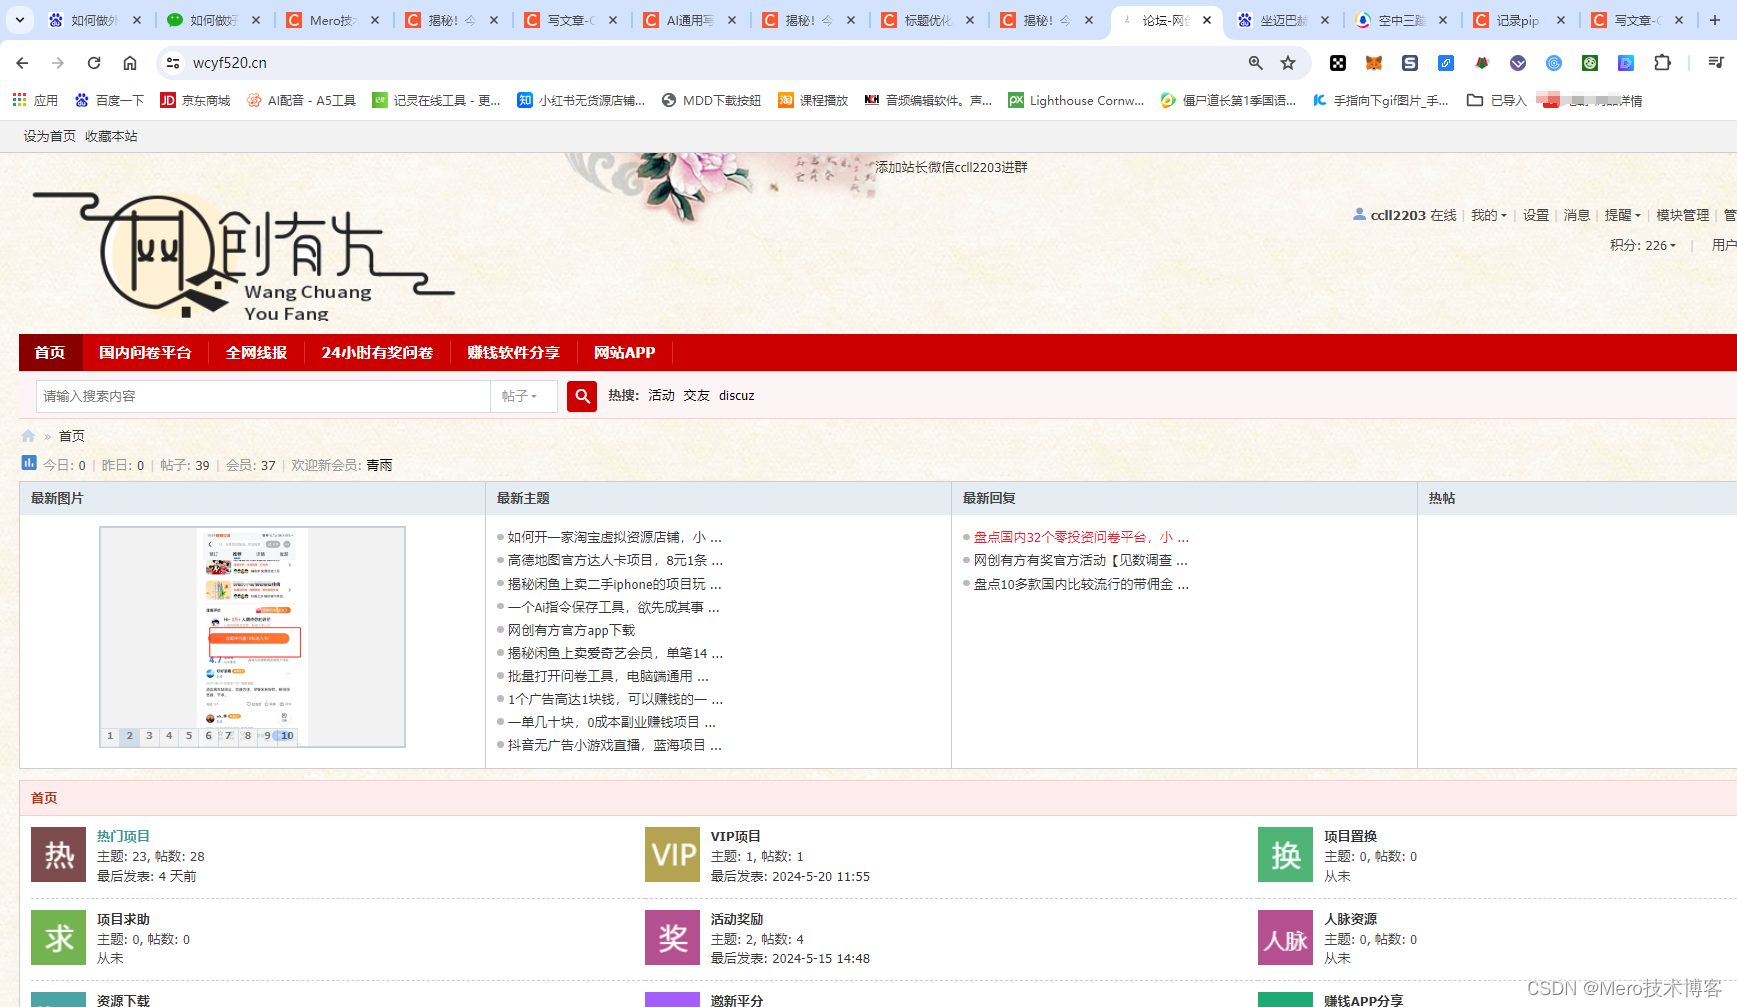Select slideshow page number 10

click(x=287, y=736)
